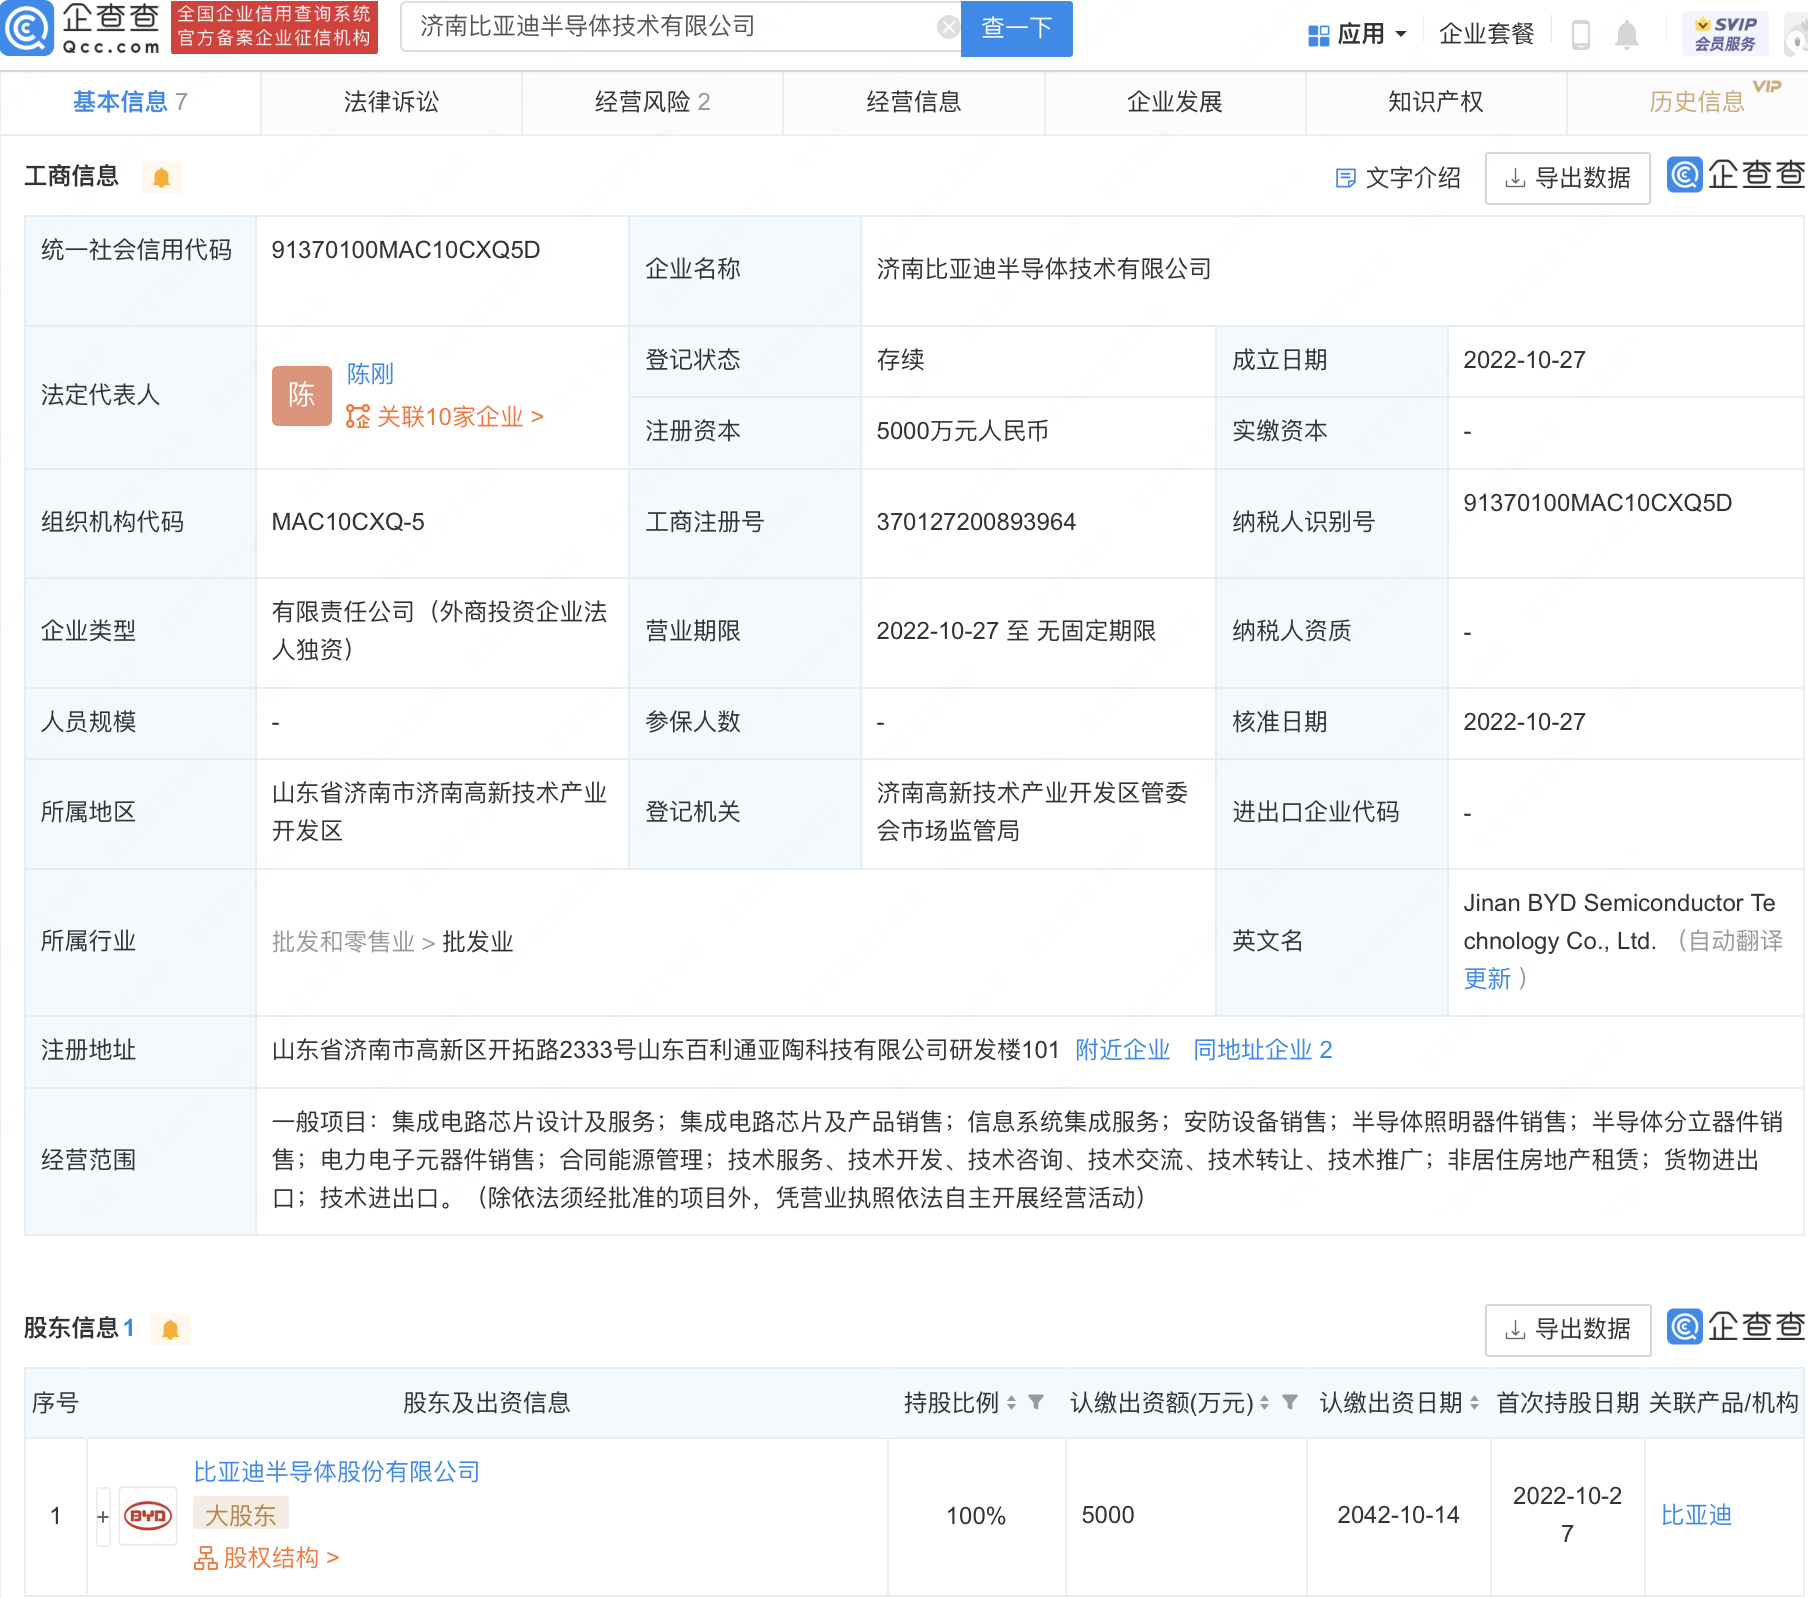The height and width of the screenshot is (1598, 1808).
Task: View 同地址企业 2 link
Action: (x=1262, y=1050)
